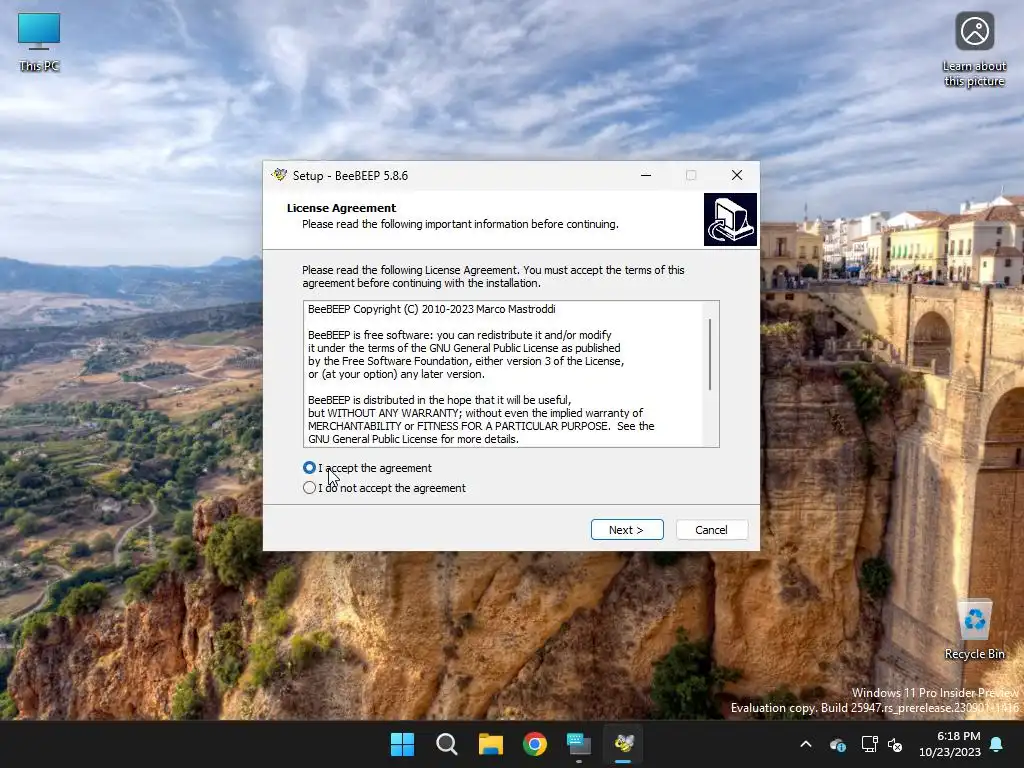Viewport: 1024px width, 768px height.
Task: Open File Explorer from the taskbar
Action: pyautogui.click(x=490, y=744)
